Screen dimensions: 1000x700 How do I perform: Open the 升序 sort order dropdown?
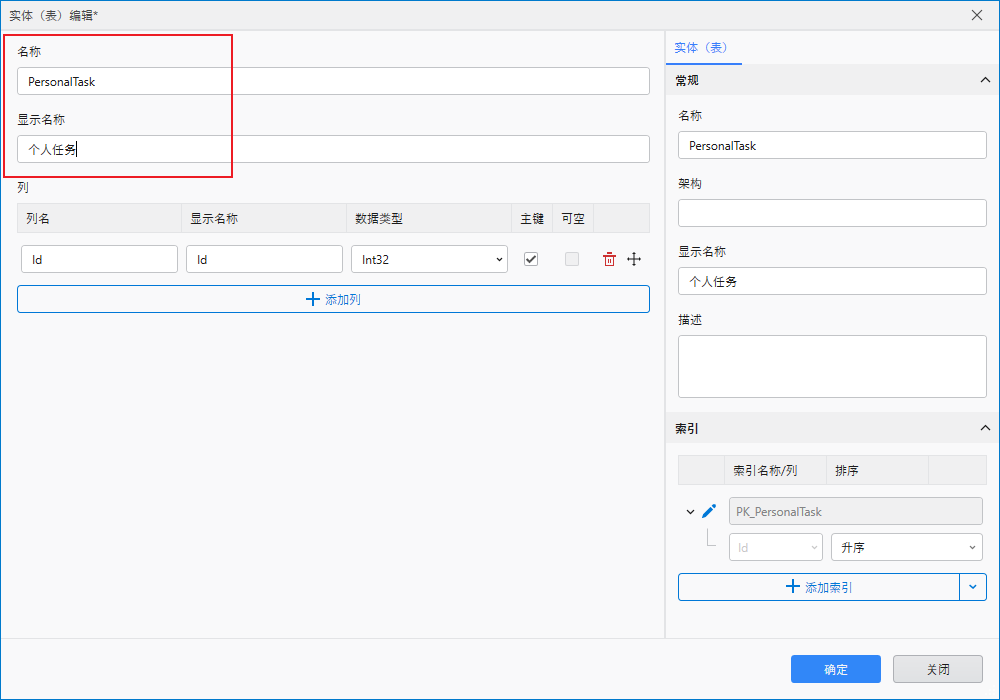click(906, 546)
